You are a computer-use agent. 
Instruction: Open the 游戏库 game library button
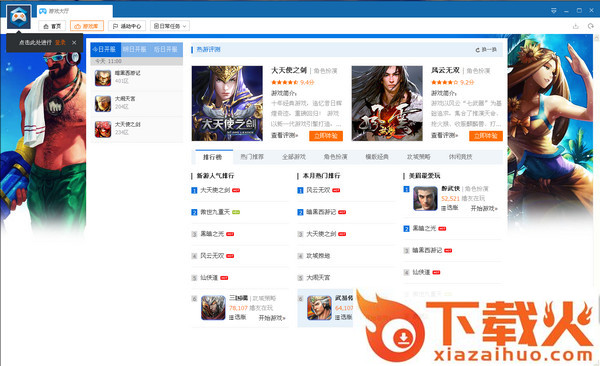pos(87,26)
